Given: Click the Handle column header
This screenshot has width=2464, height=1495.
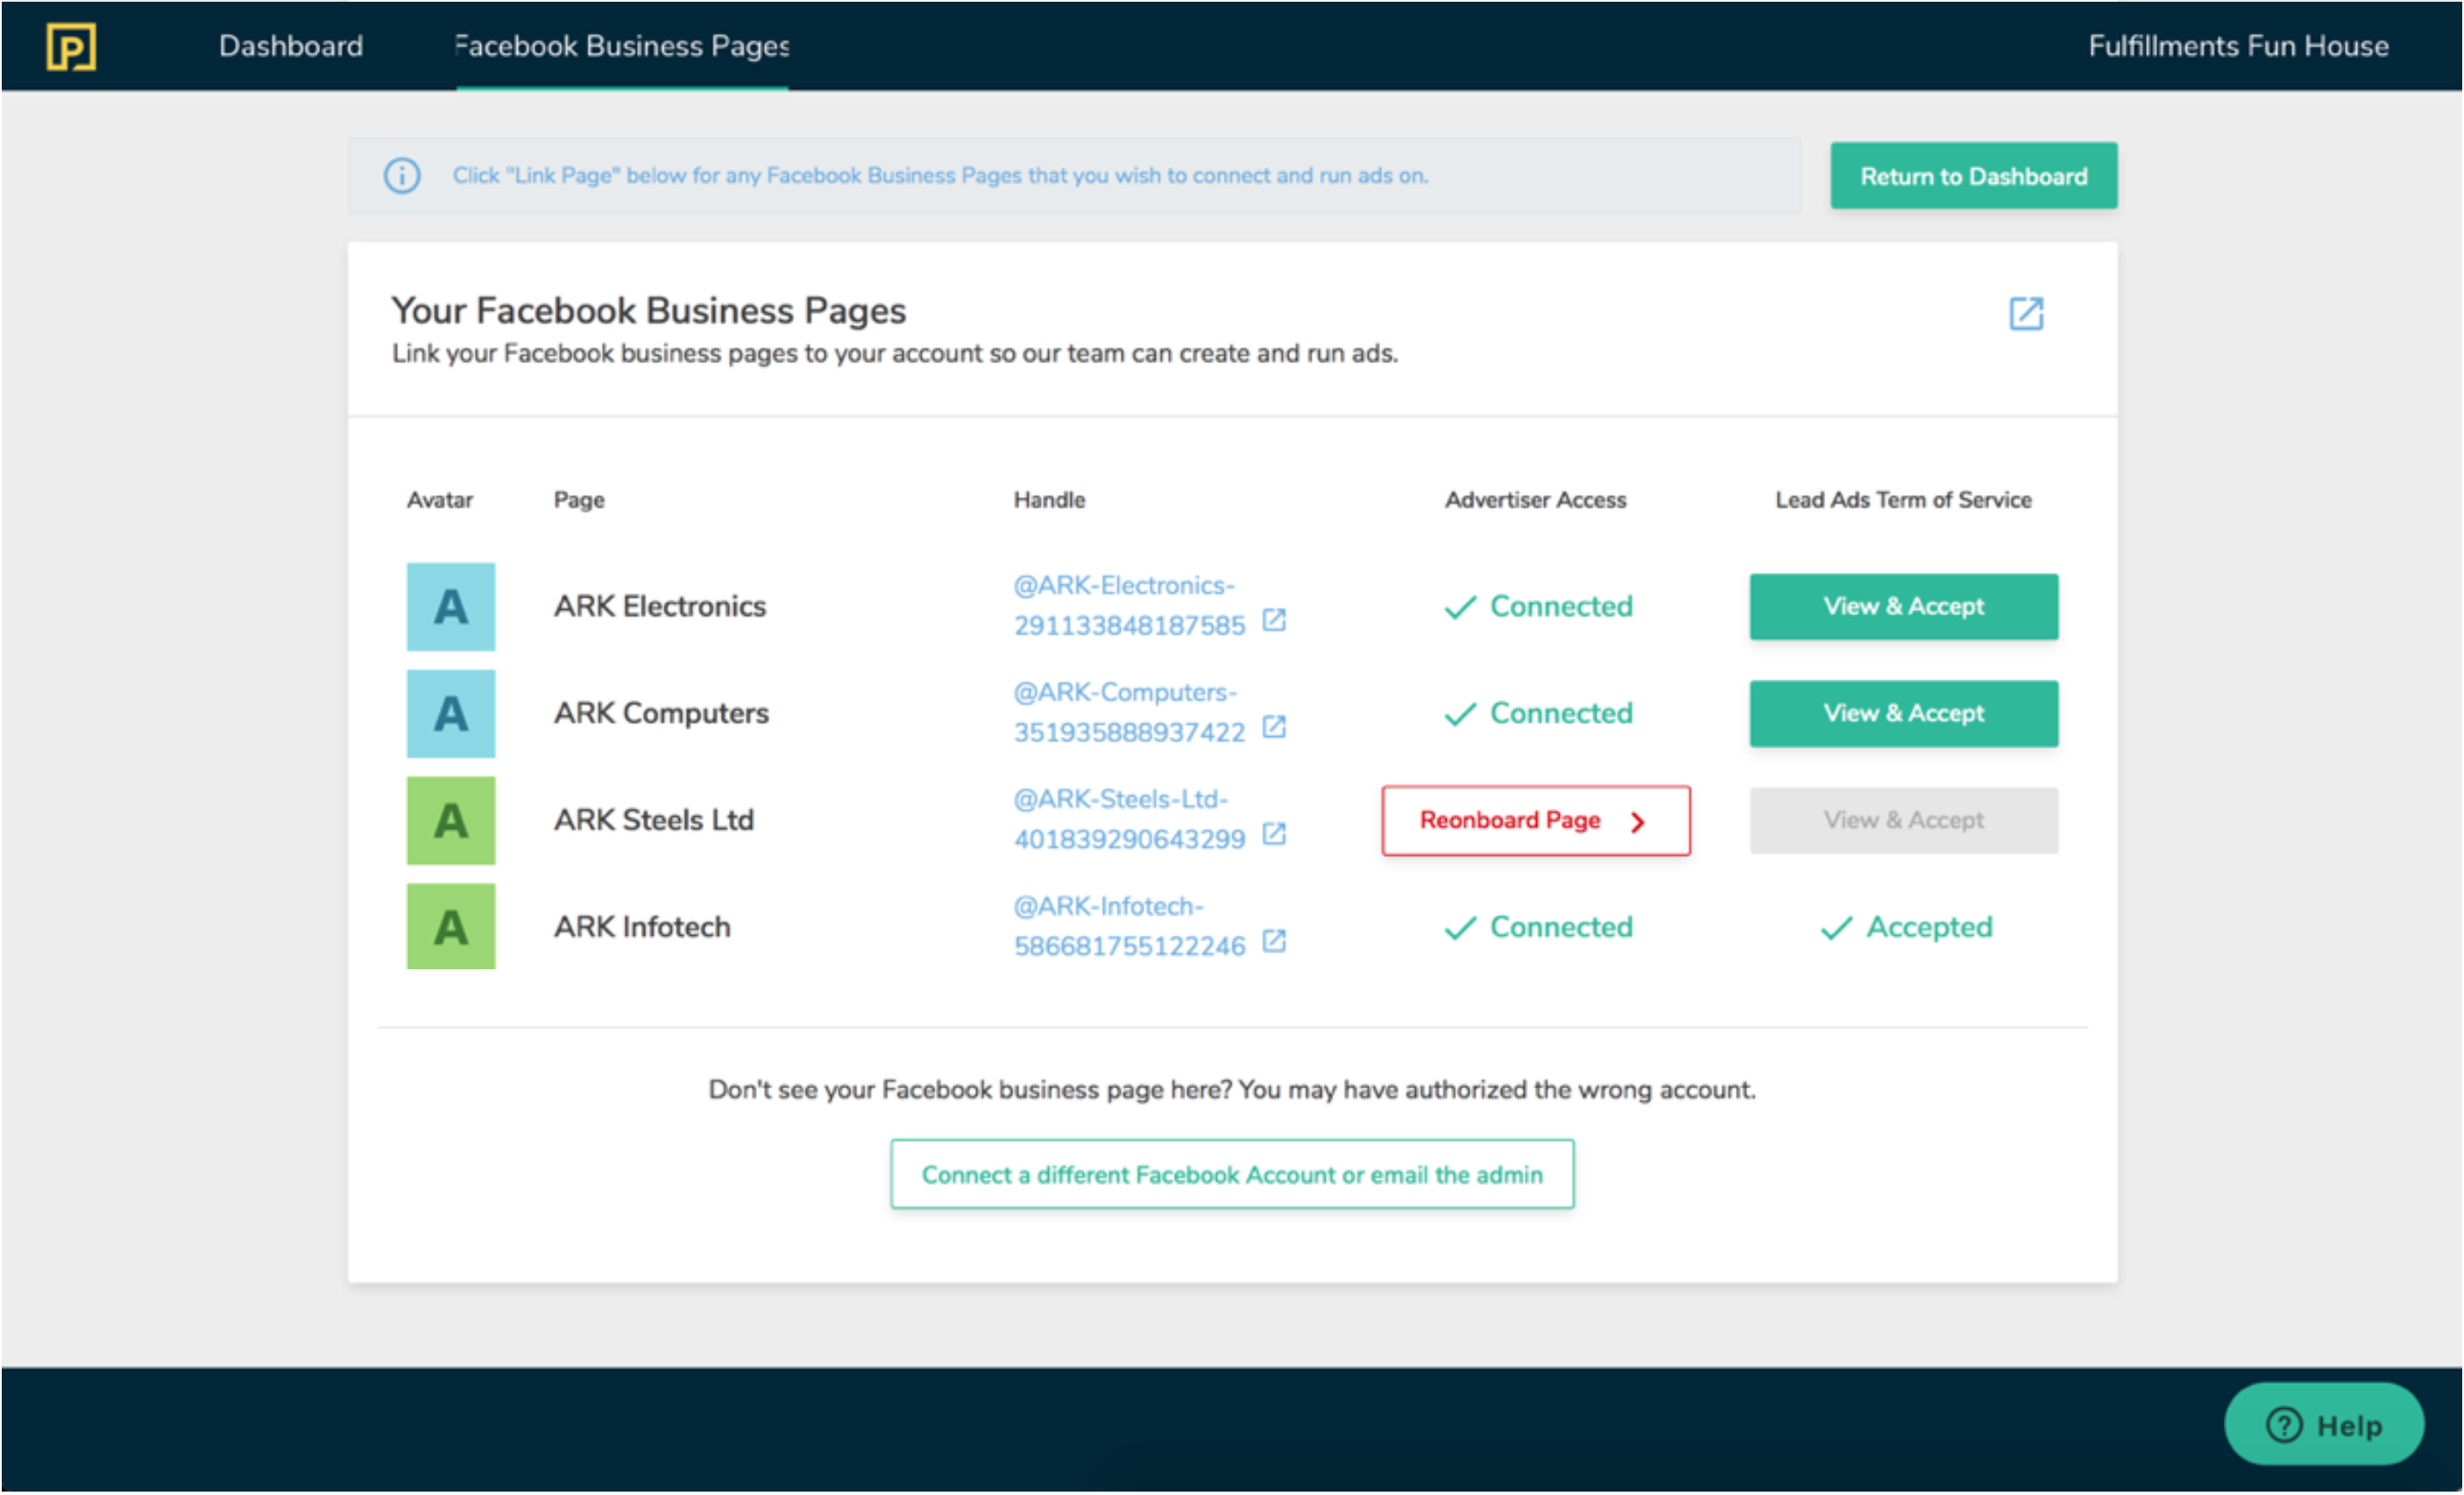Looking at the screenshot, I should 1049,500.
